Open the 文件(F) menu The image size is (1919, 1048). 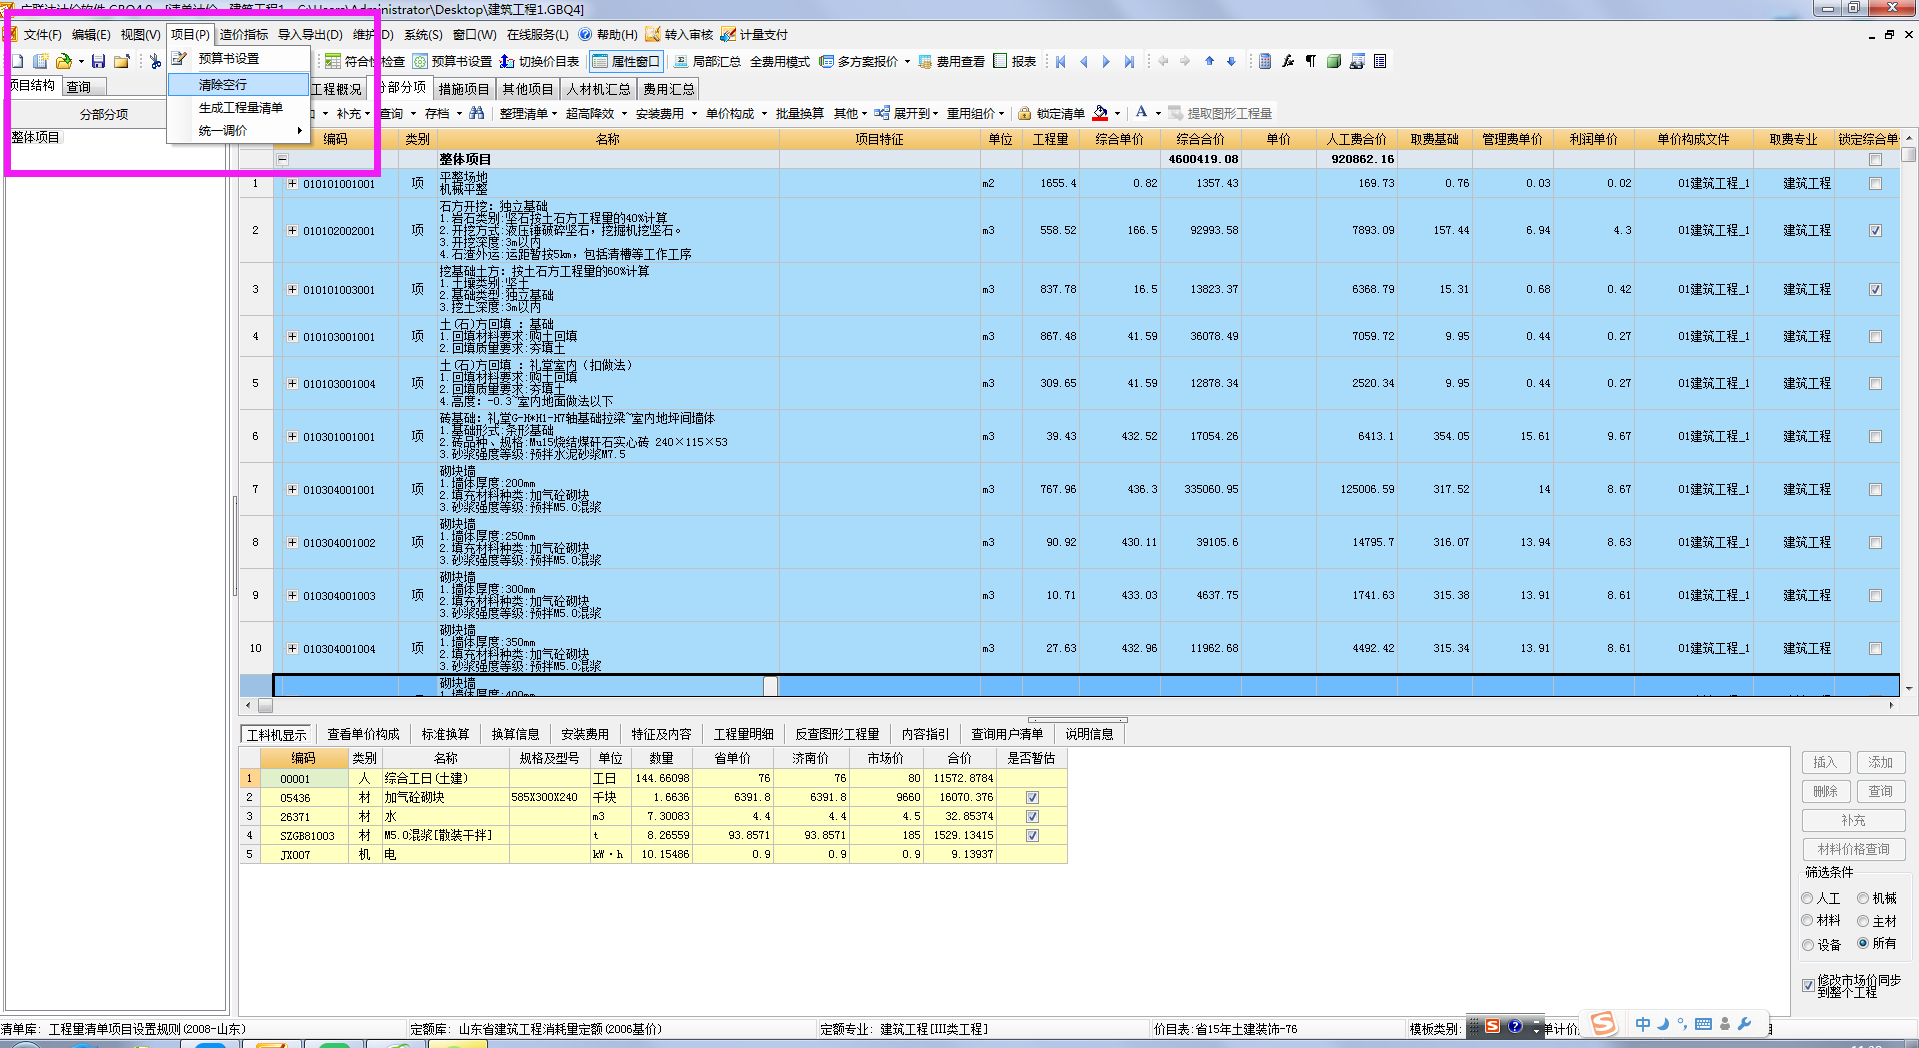click(41, 34)
